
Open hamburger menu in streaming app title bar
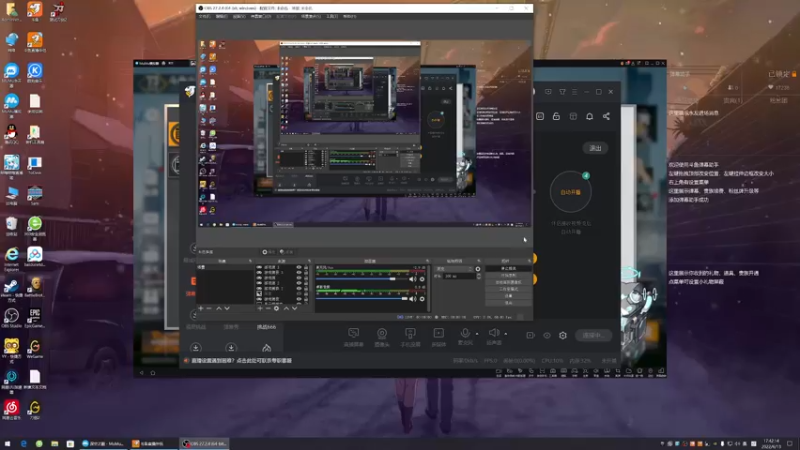[574, 92]
